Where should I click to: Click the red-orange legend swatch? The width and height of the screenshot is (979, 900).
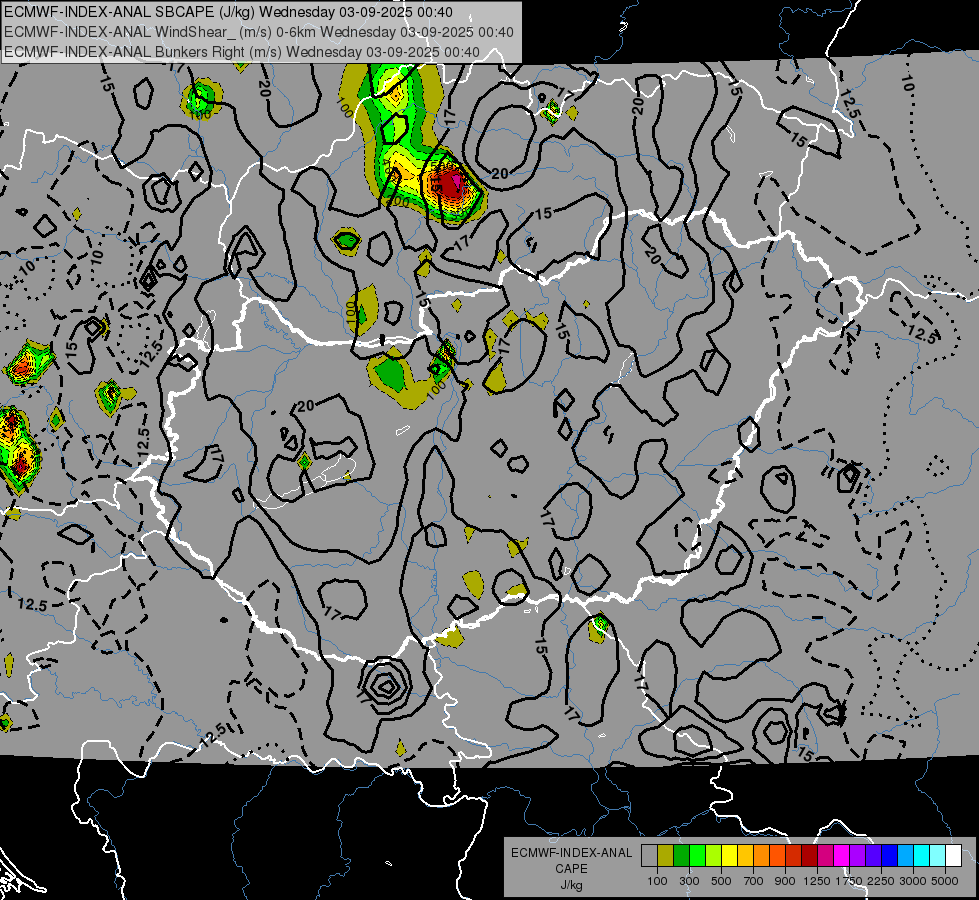click(777, 855)
